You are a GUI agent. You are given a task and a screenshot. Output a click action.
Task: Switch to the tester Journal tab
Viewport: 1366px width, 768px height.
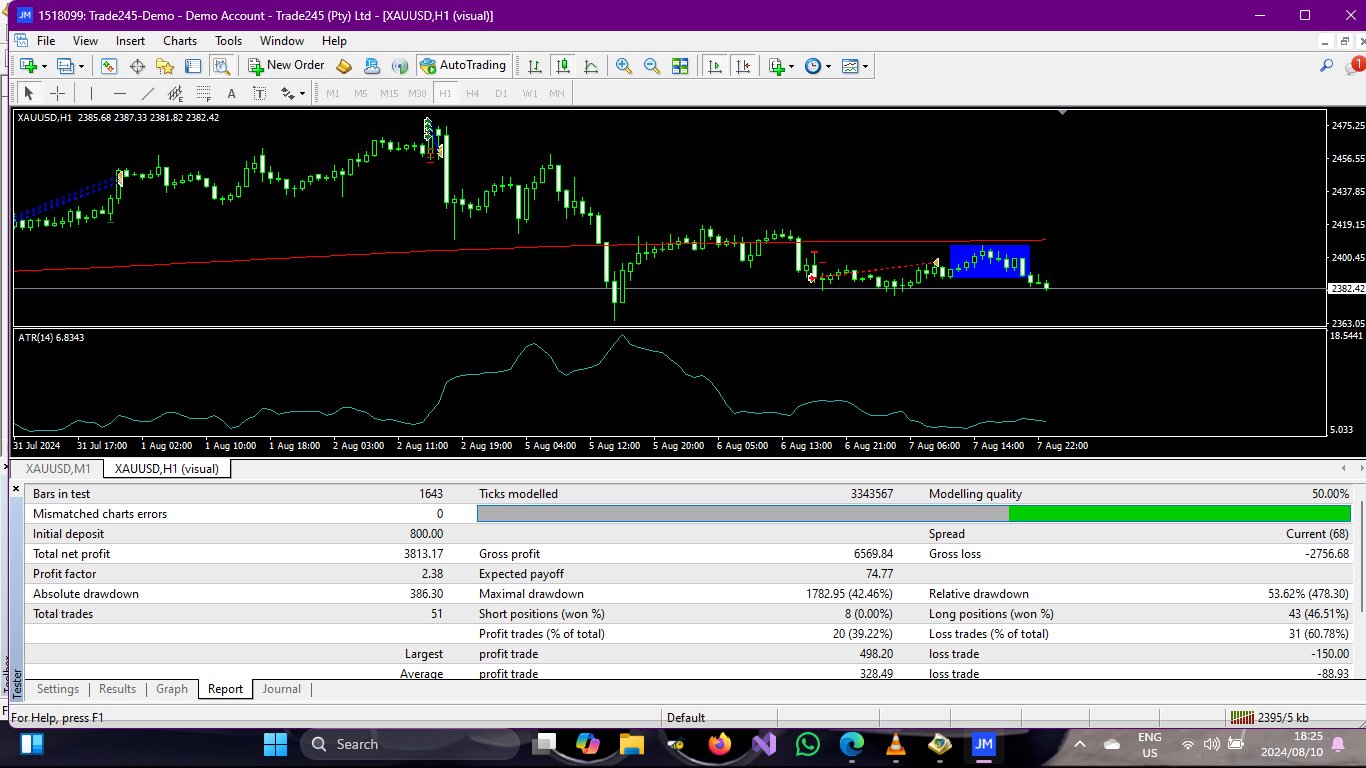(x=282, y=689)
